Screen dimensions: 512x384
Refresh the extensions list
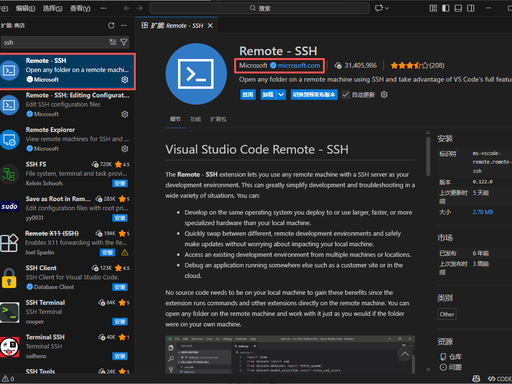click(111, 25)
